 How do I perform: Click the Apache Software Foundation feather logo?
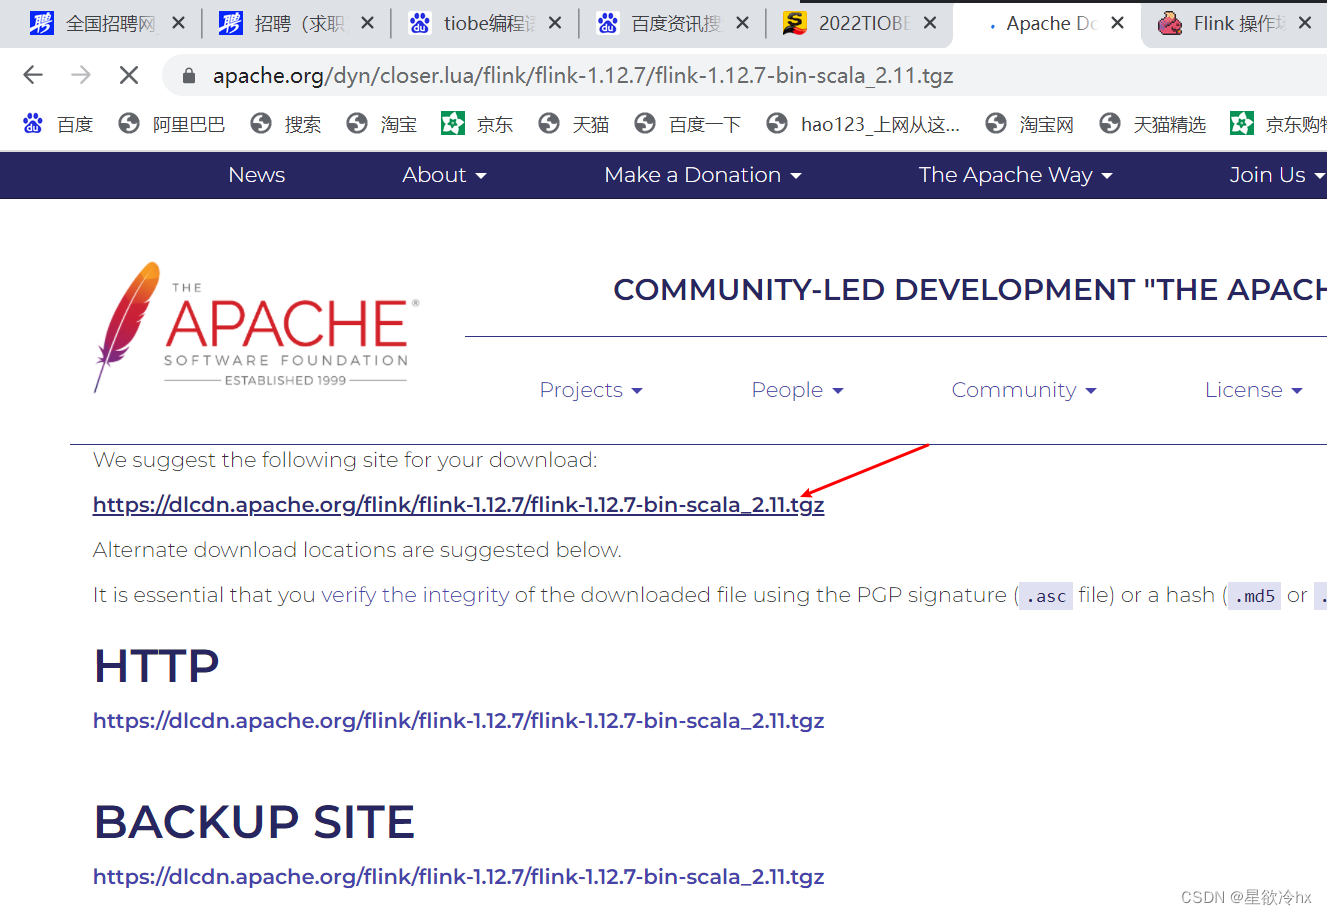click(x=256, y=327)
